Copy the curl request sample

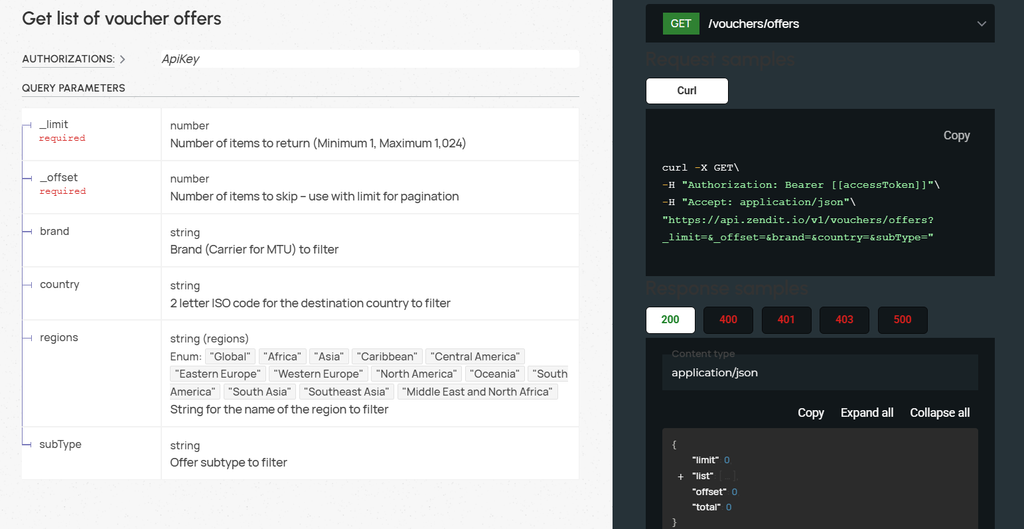[x=956, y=136]
